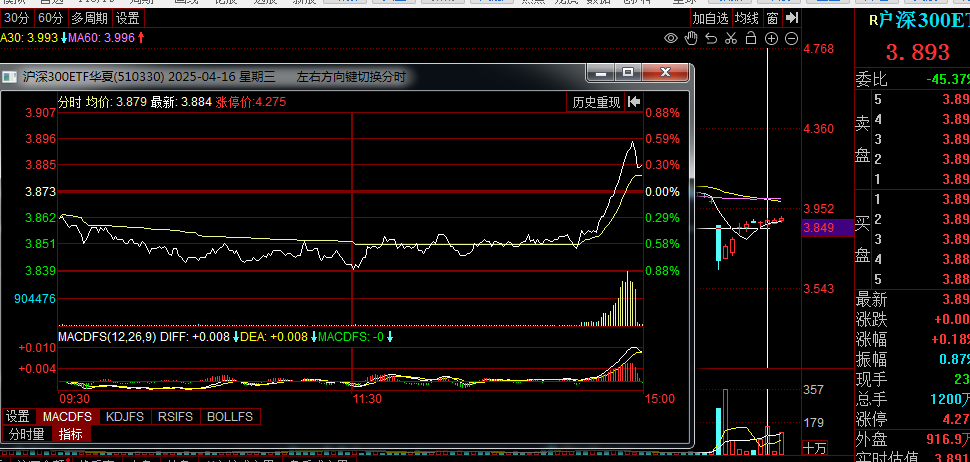Toggle the eye visibility icon
Image resolution: width=970 pixels, height=462 pixels.
point(671,38)
